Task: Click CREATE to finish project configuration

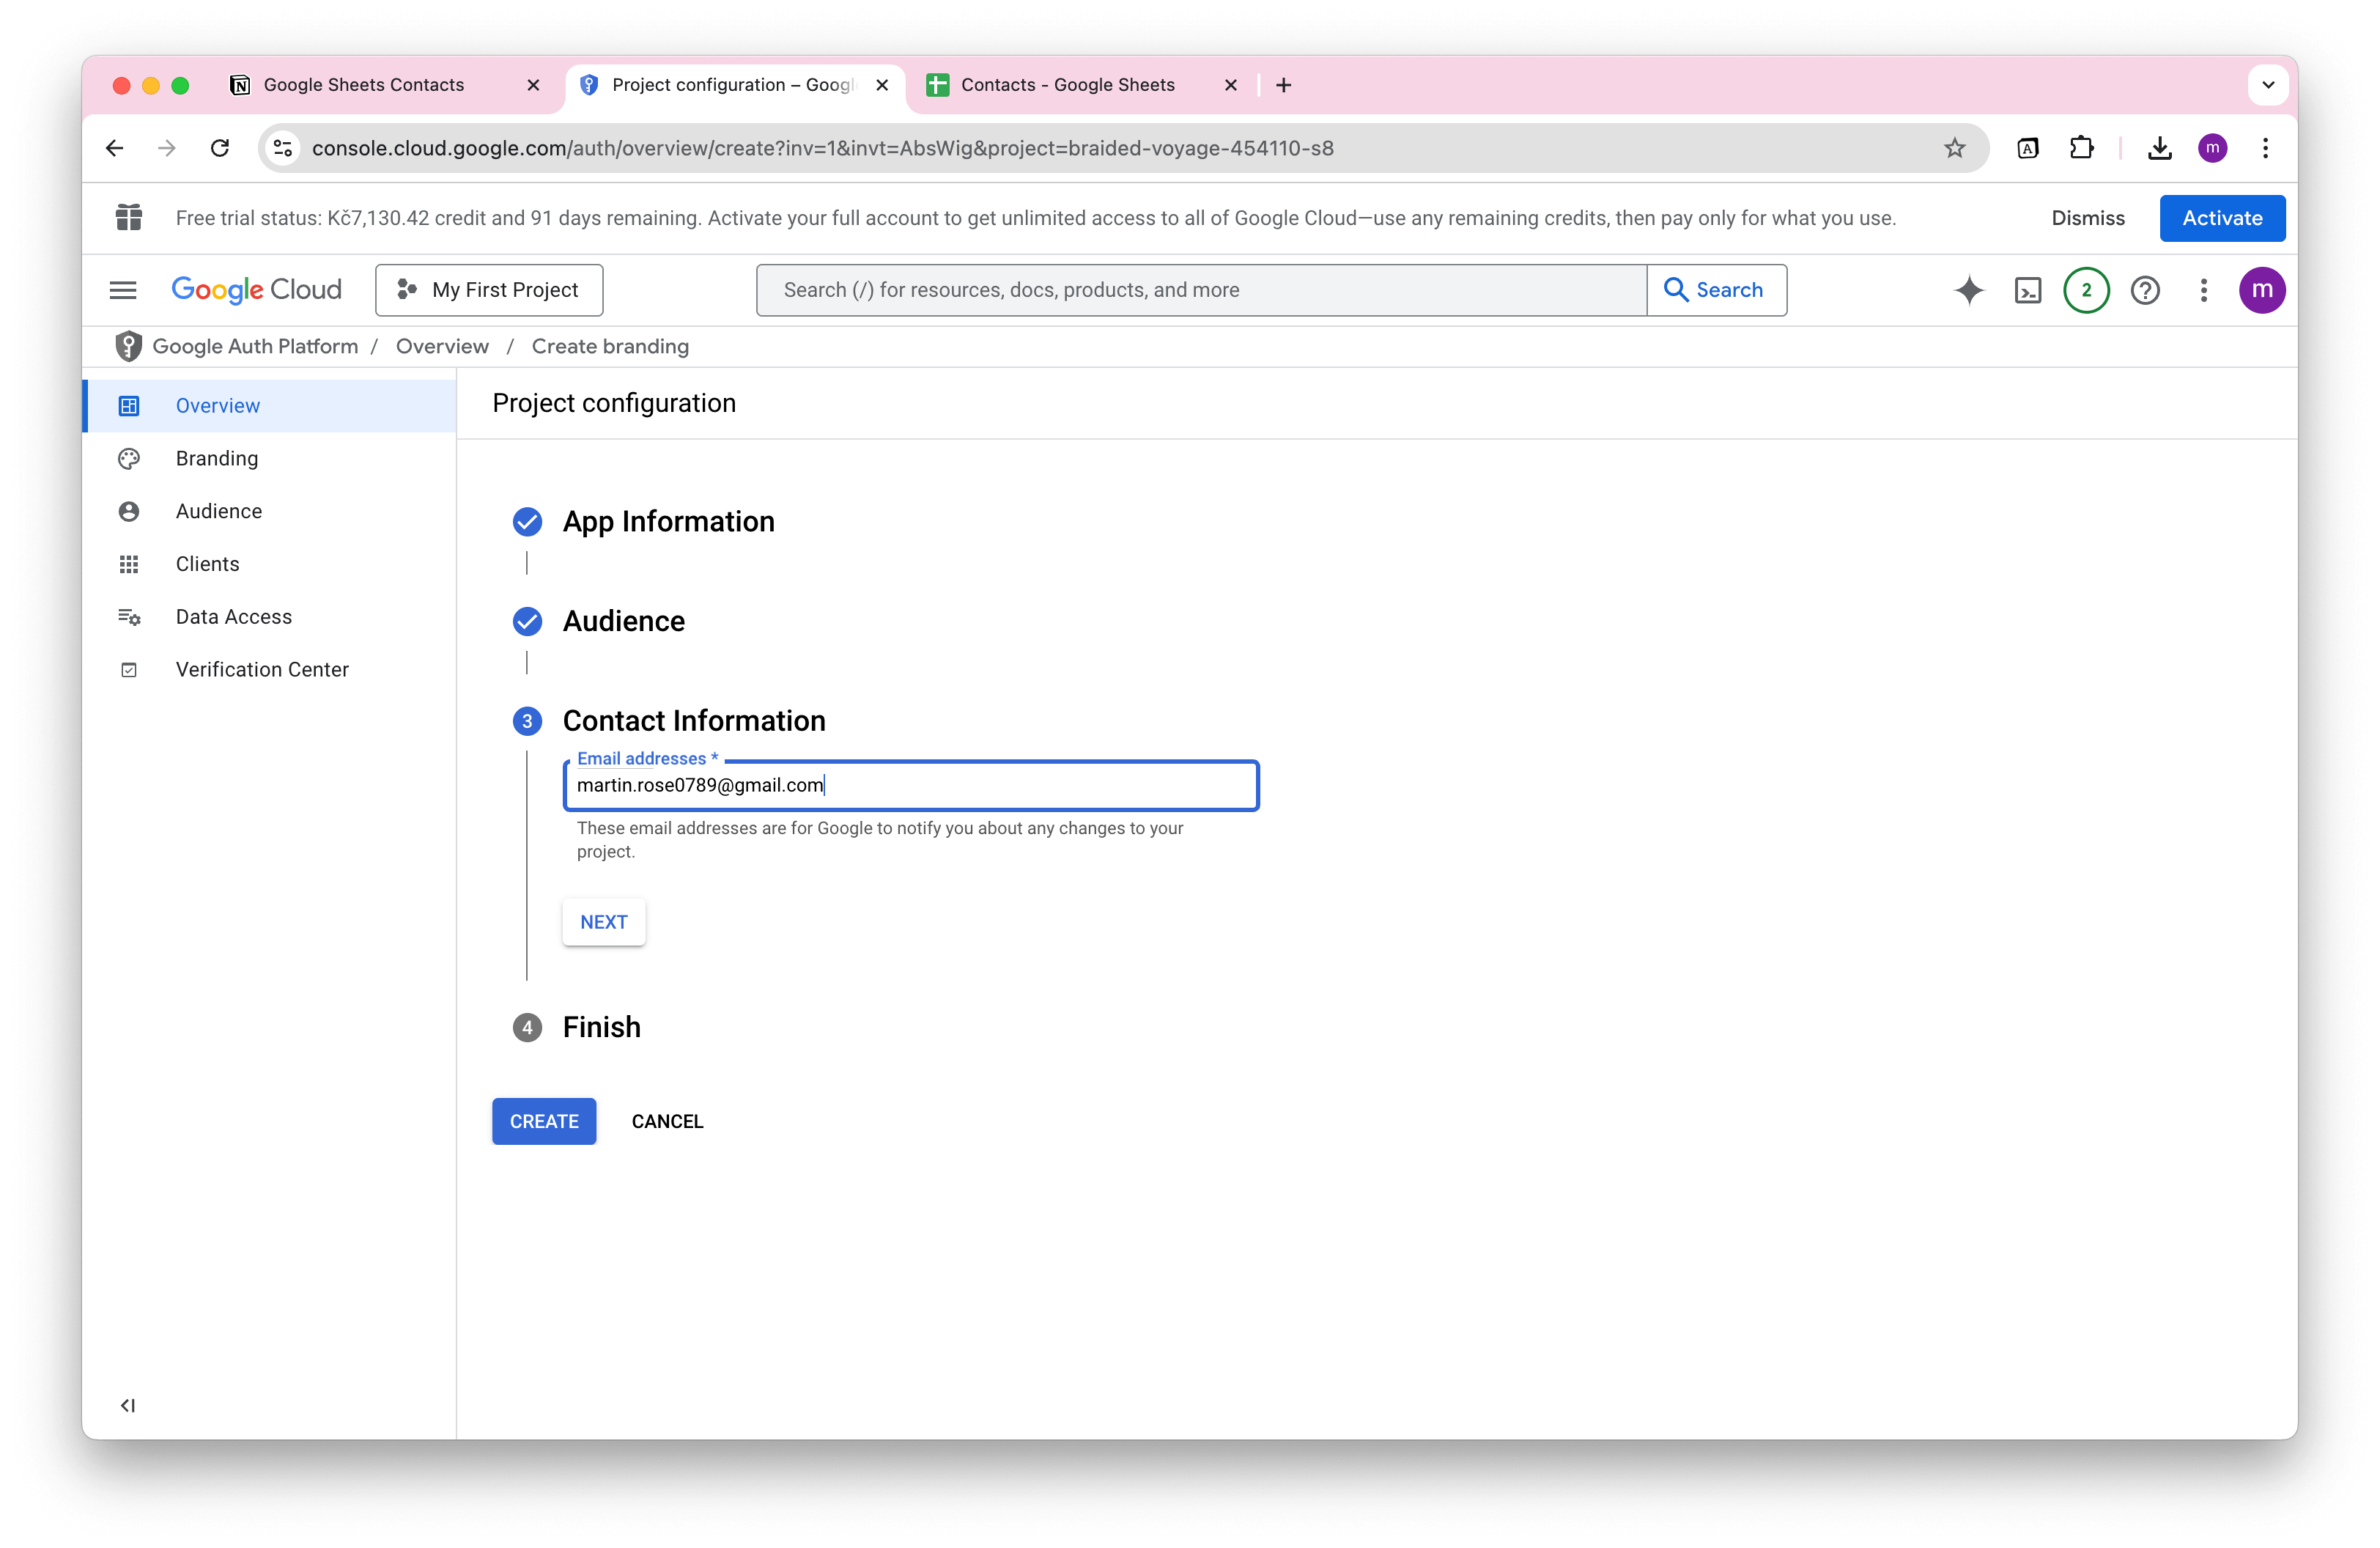Action: click(x=543, y=1121)
